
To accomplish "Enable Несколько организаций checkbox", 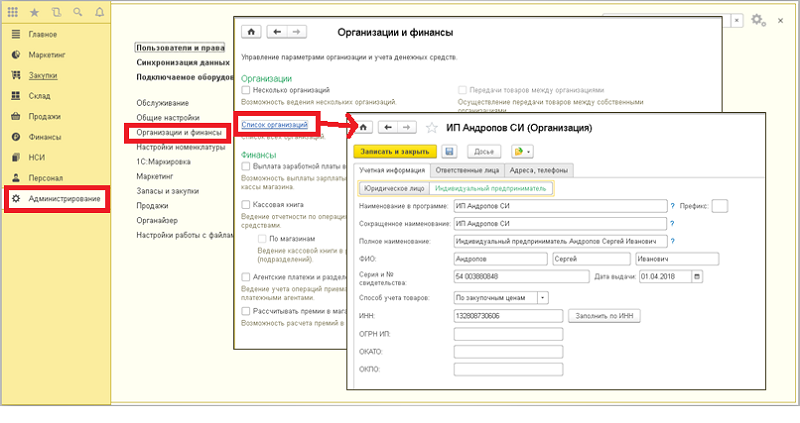I will pos(246,90).
